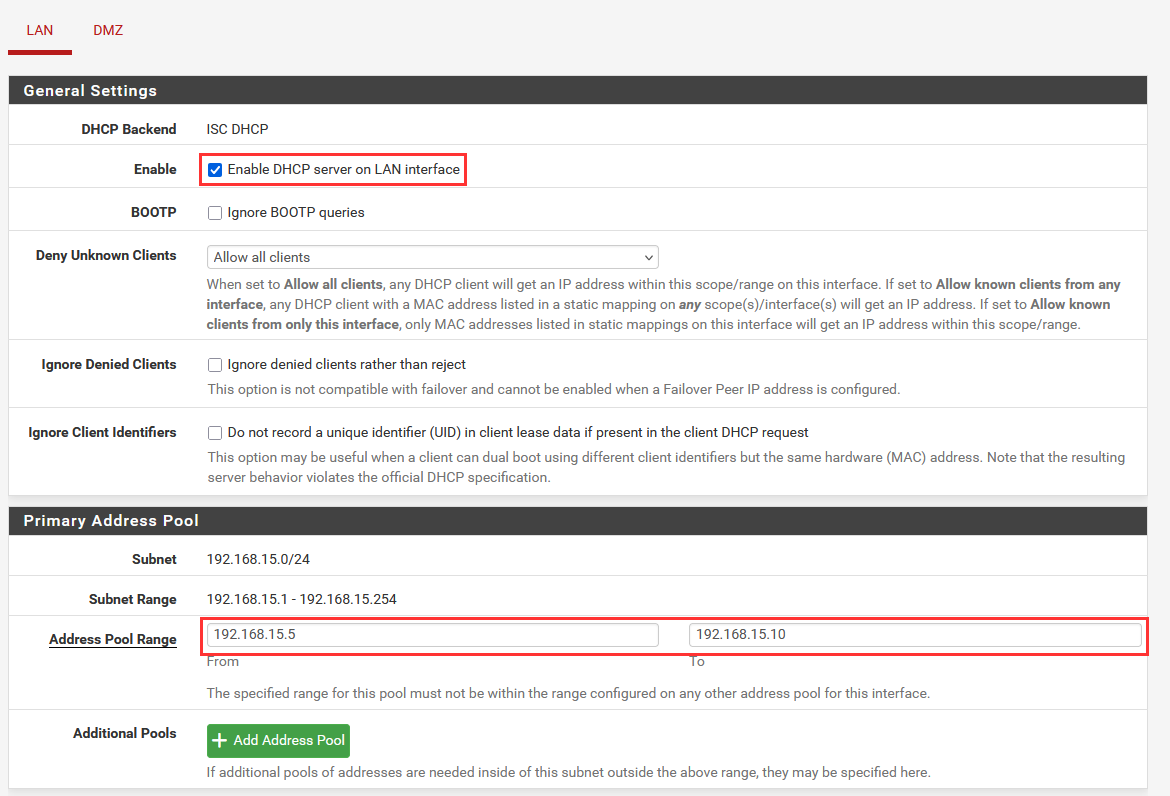Disable DHCP server on LAN interface checkbox
Image resolution: width=1170 pixels, height=796 pixels.
point(215,170)
